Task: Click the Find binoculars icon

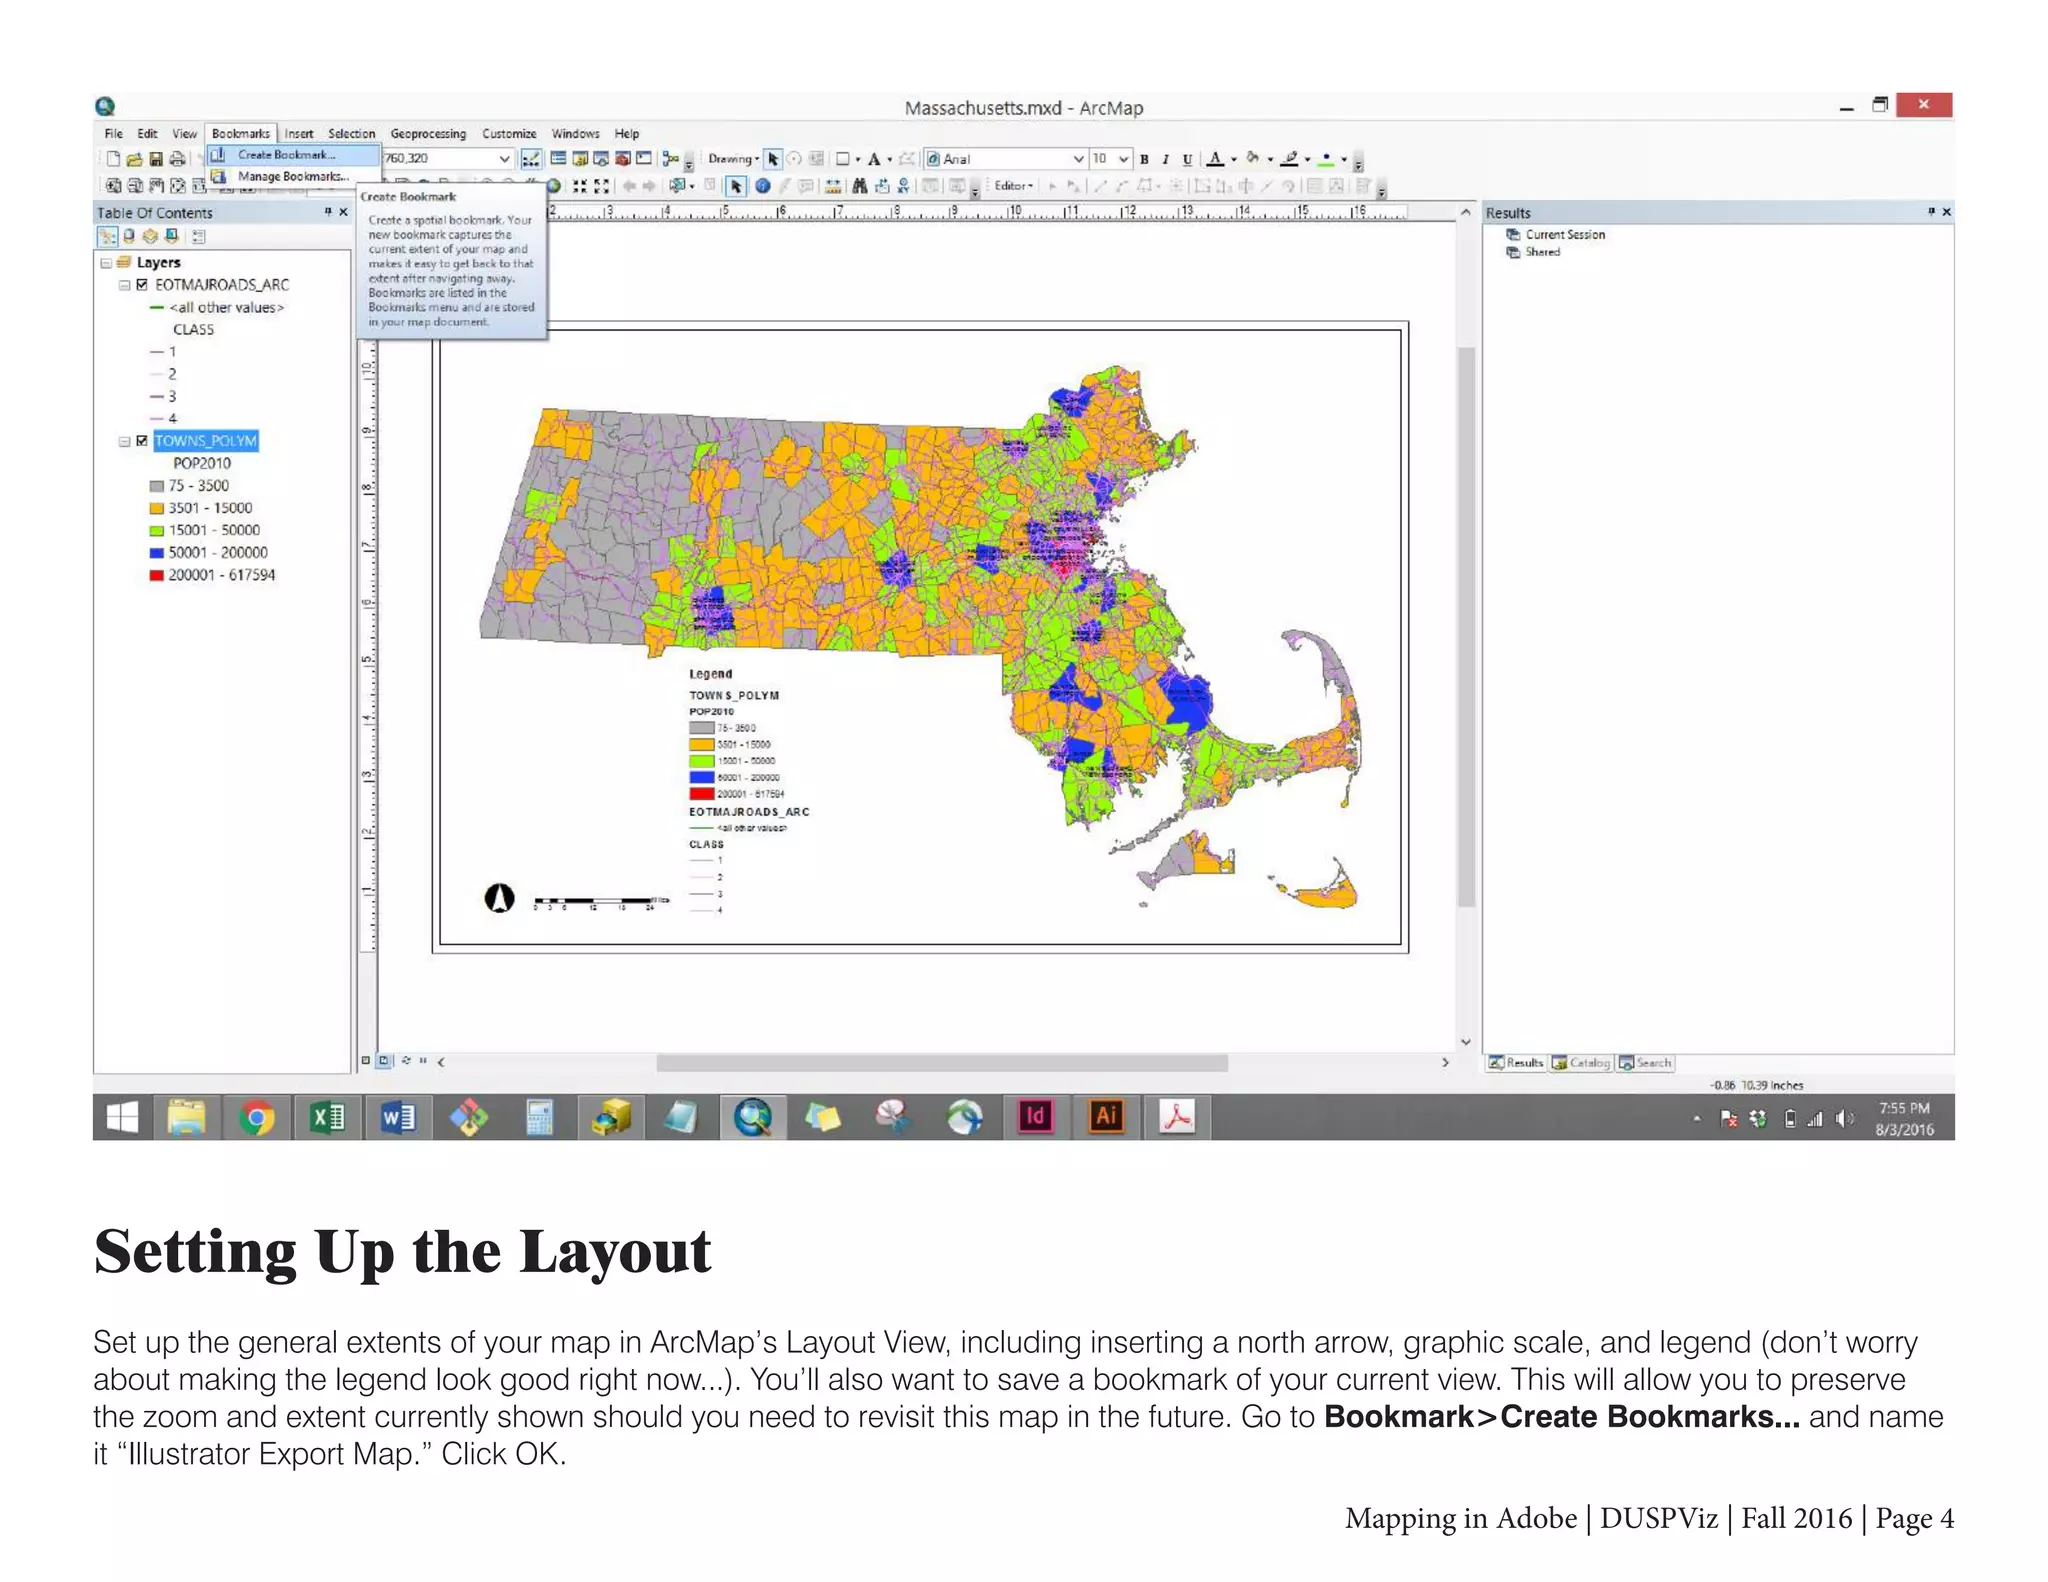Action: click(859, 186)
